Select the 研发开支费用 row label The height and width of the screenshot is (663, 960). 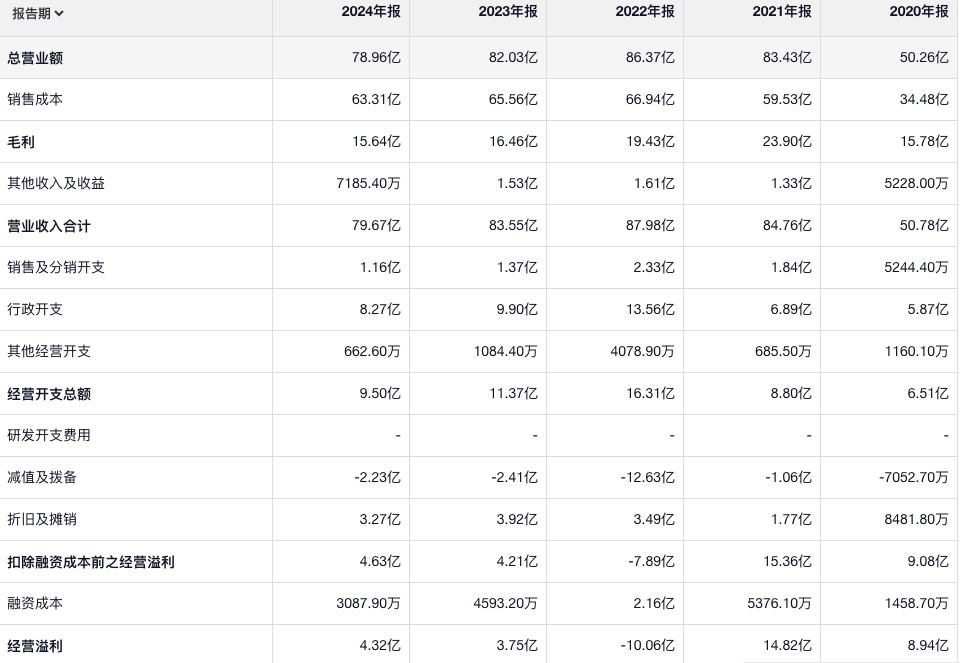click(x=49, y=436)
